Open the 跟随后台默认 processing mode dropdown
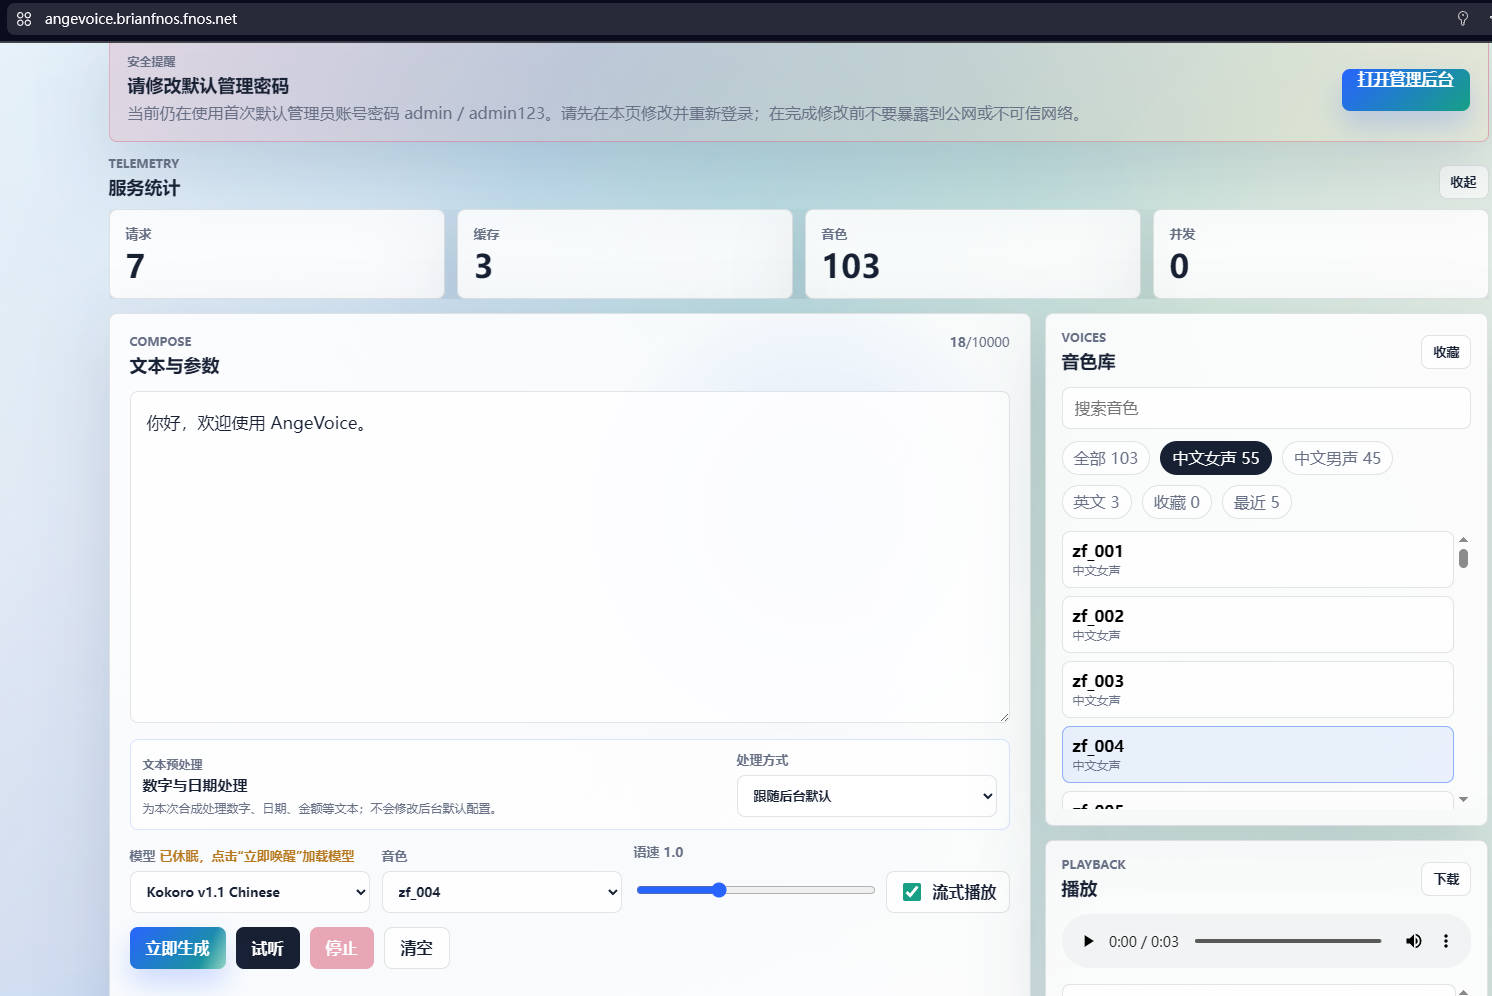This screenshot has height=996, width=1492. (867, 796)
